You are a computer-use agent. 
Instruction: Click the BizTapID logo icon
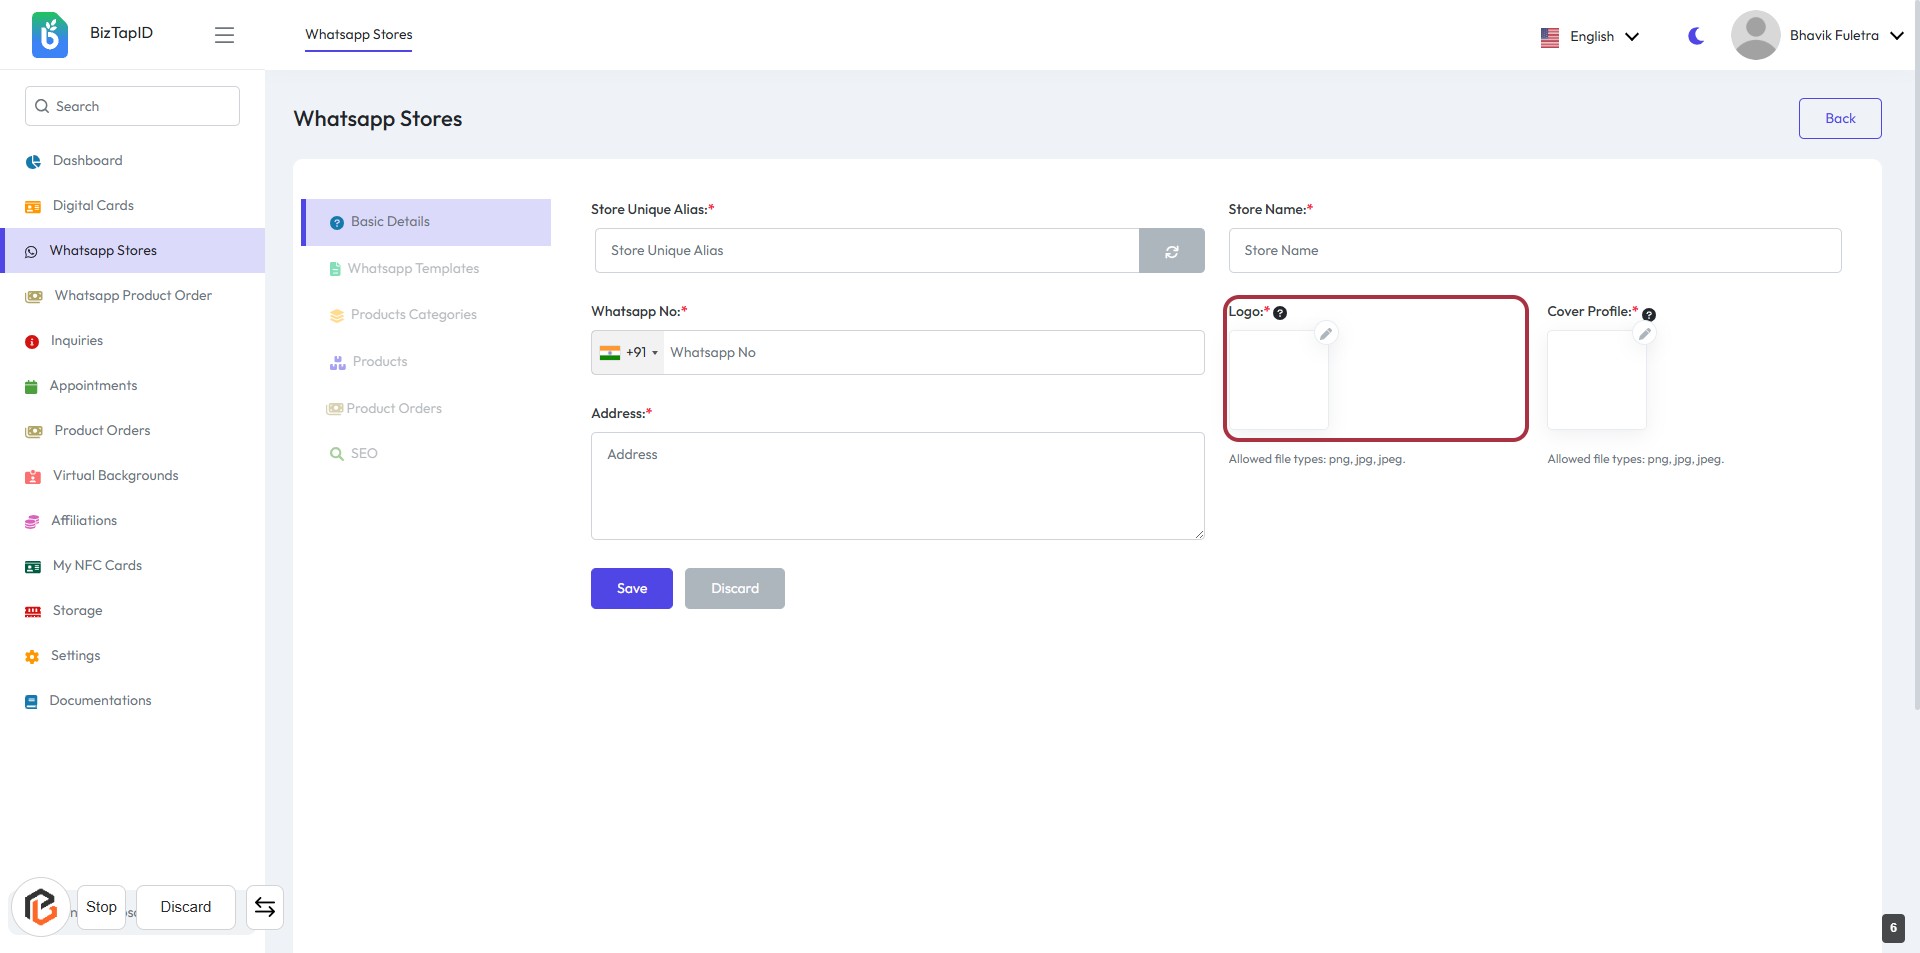[x=50, y=35]
